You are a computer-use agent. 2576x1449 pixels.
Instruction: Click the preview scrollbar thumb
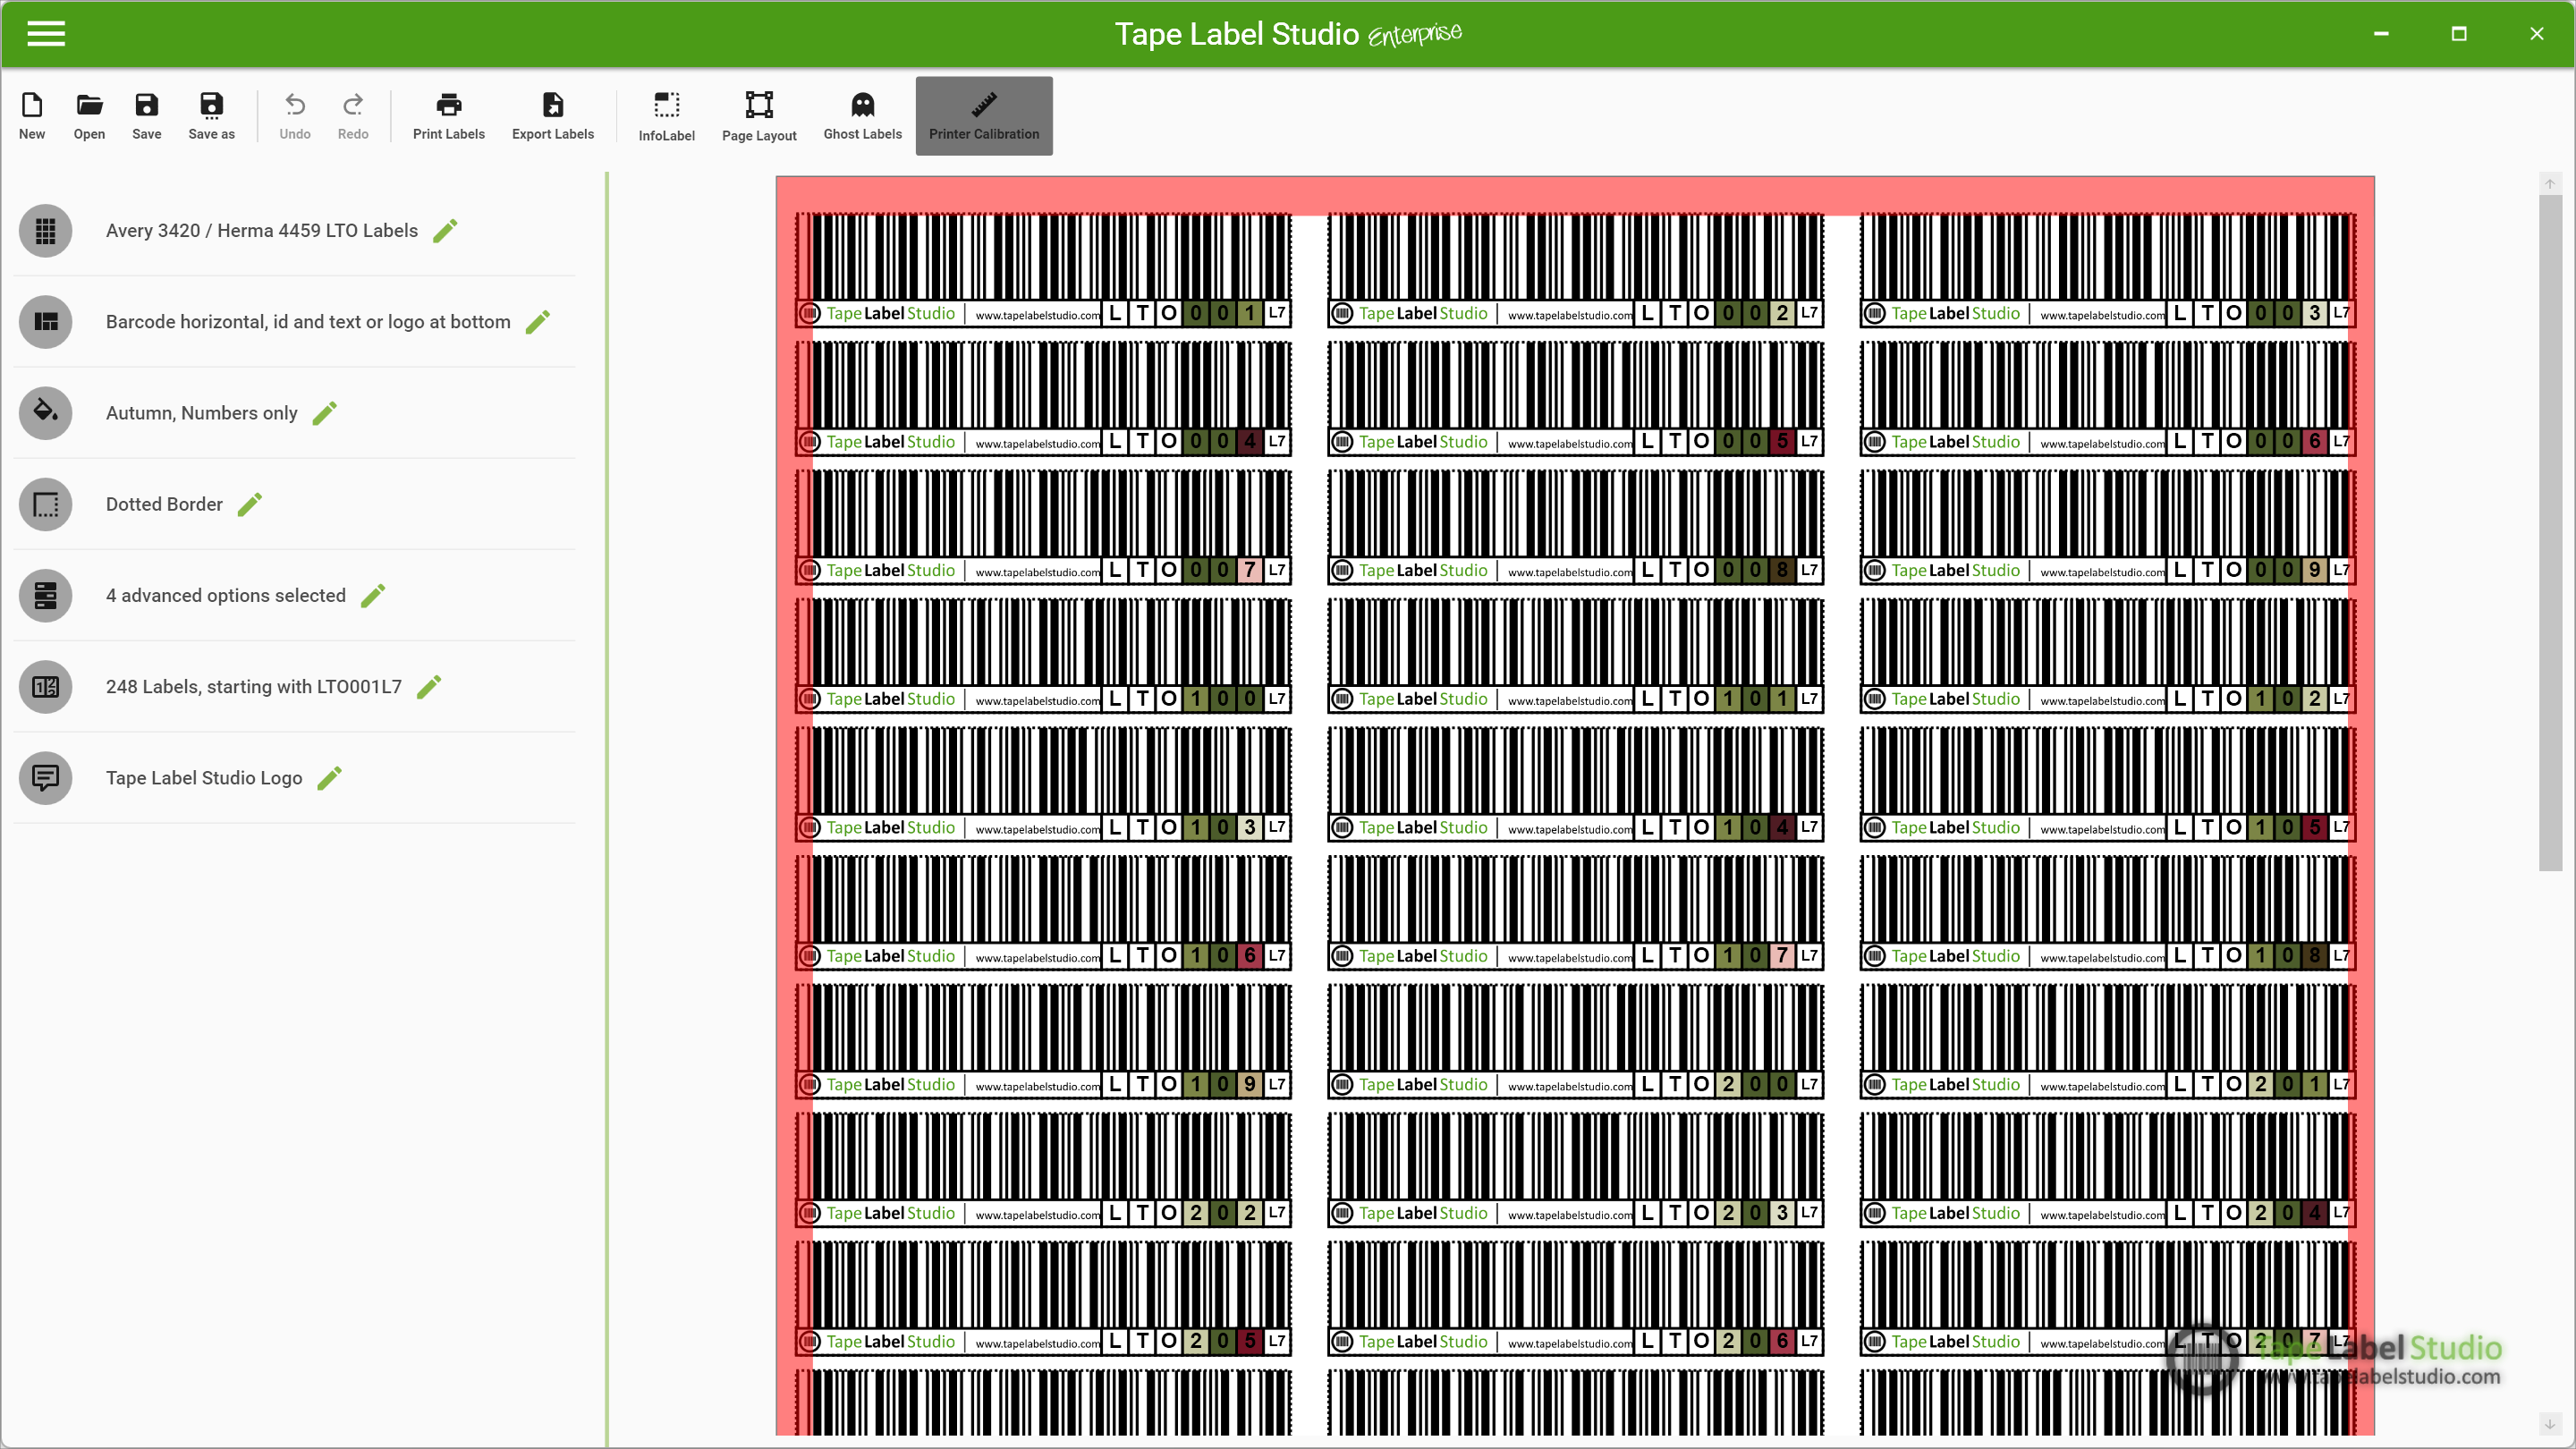pyautogui.click(x=2550, y=532)
